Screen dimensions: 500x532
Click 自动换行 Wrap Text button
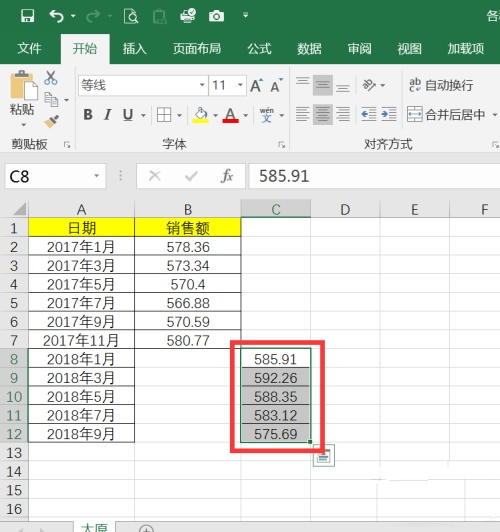(x=441, y=85)
